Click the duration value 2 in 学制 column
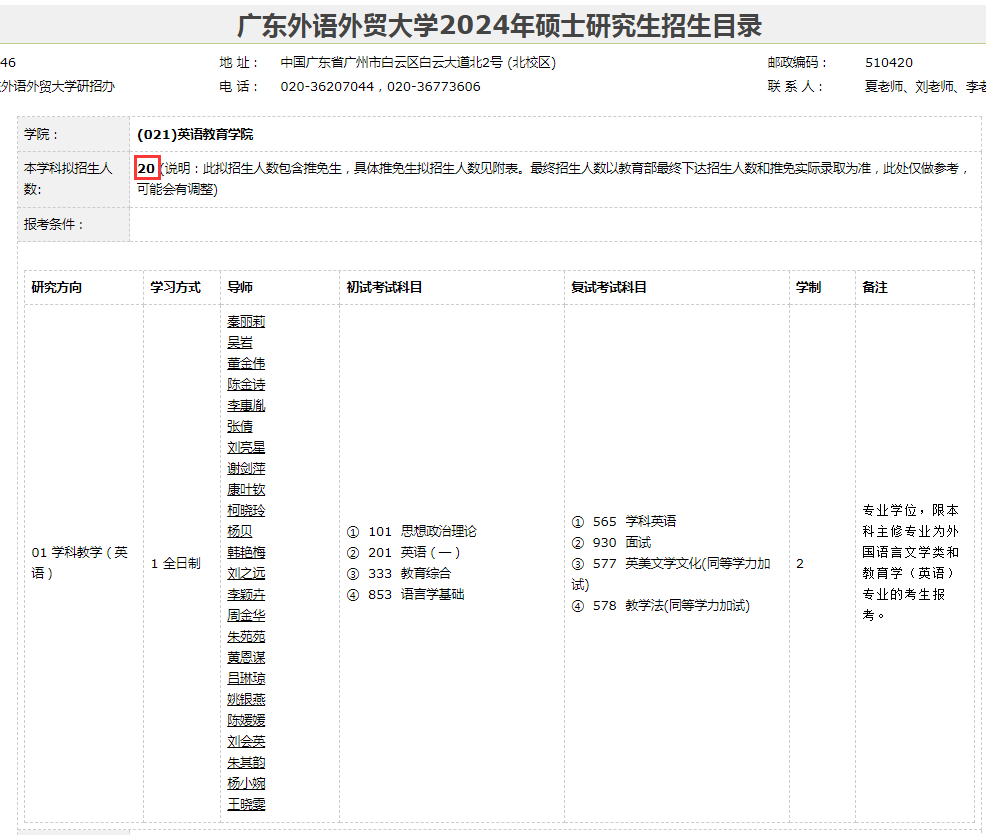 (800, 563)
